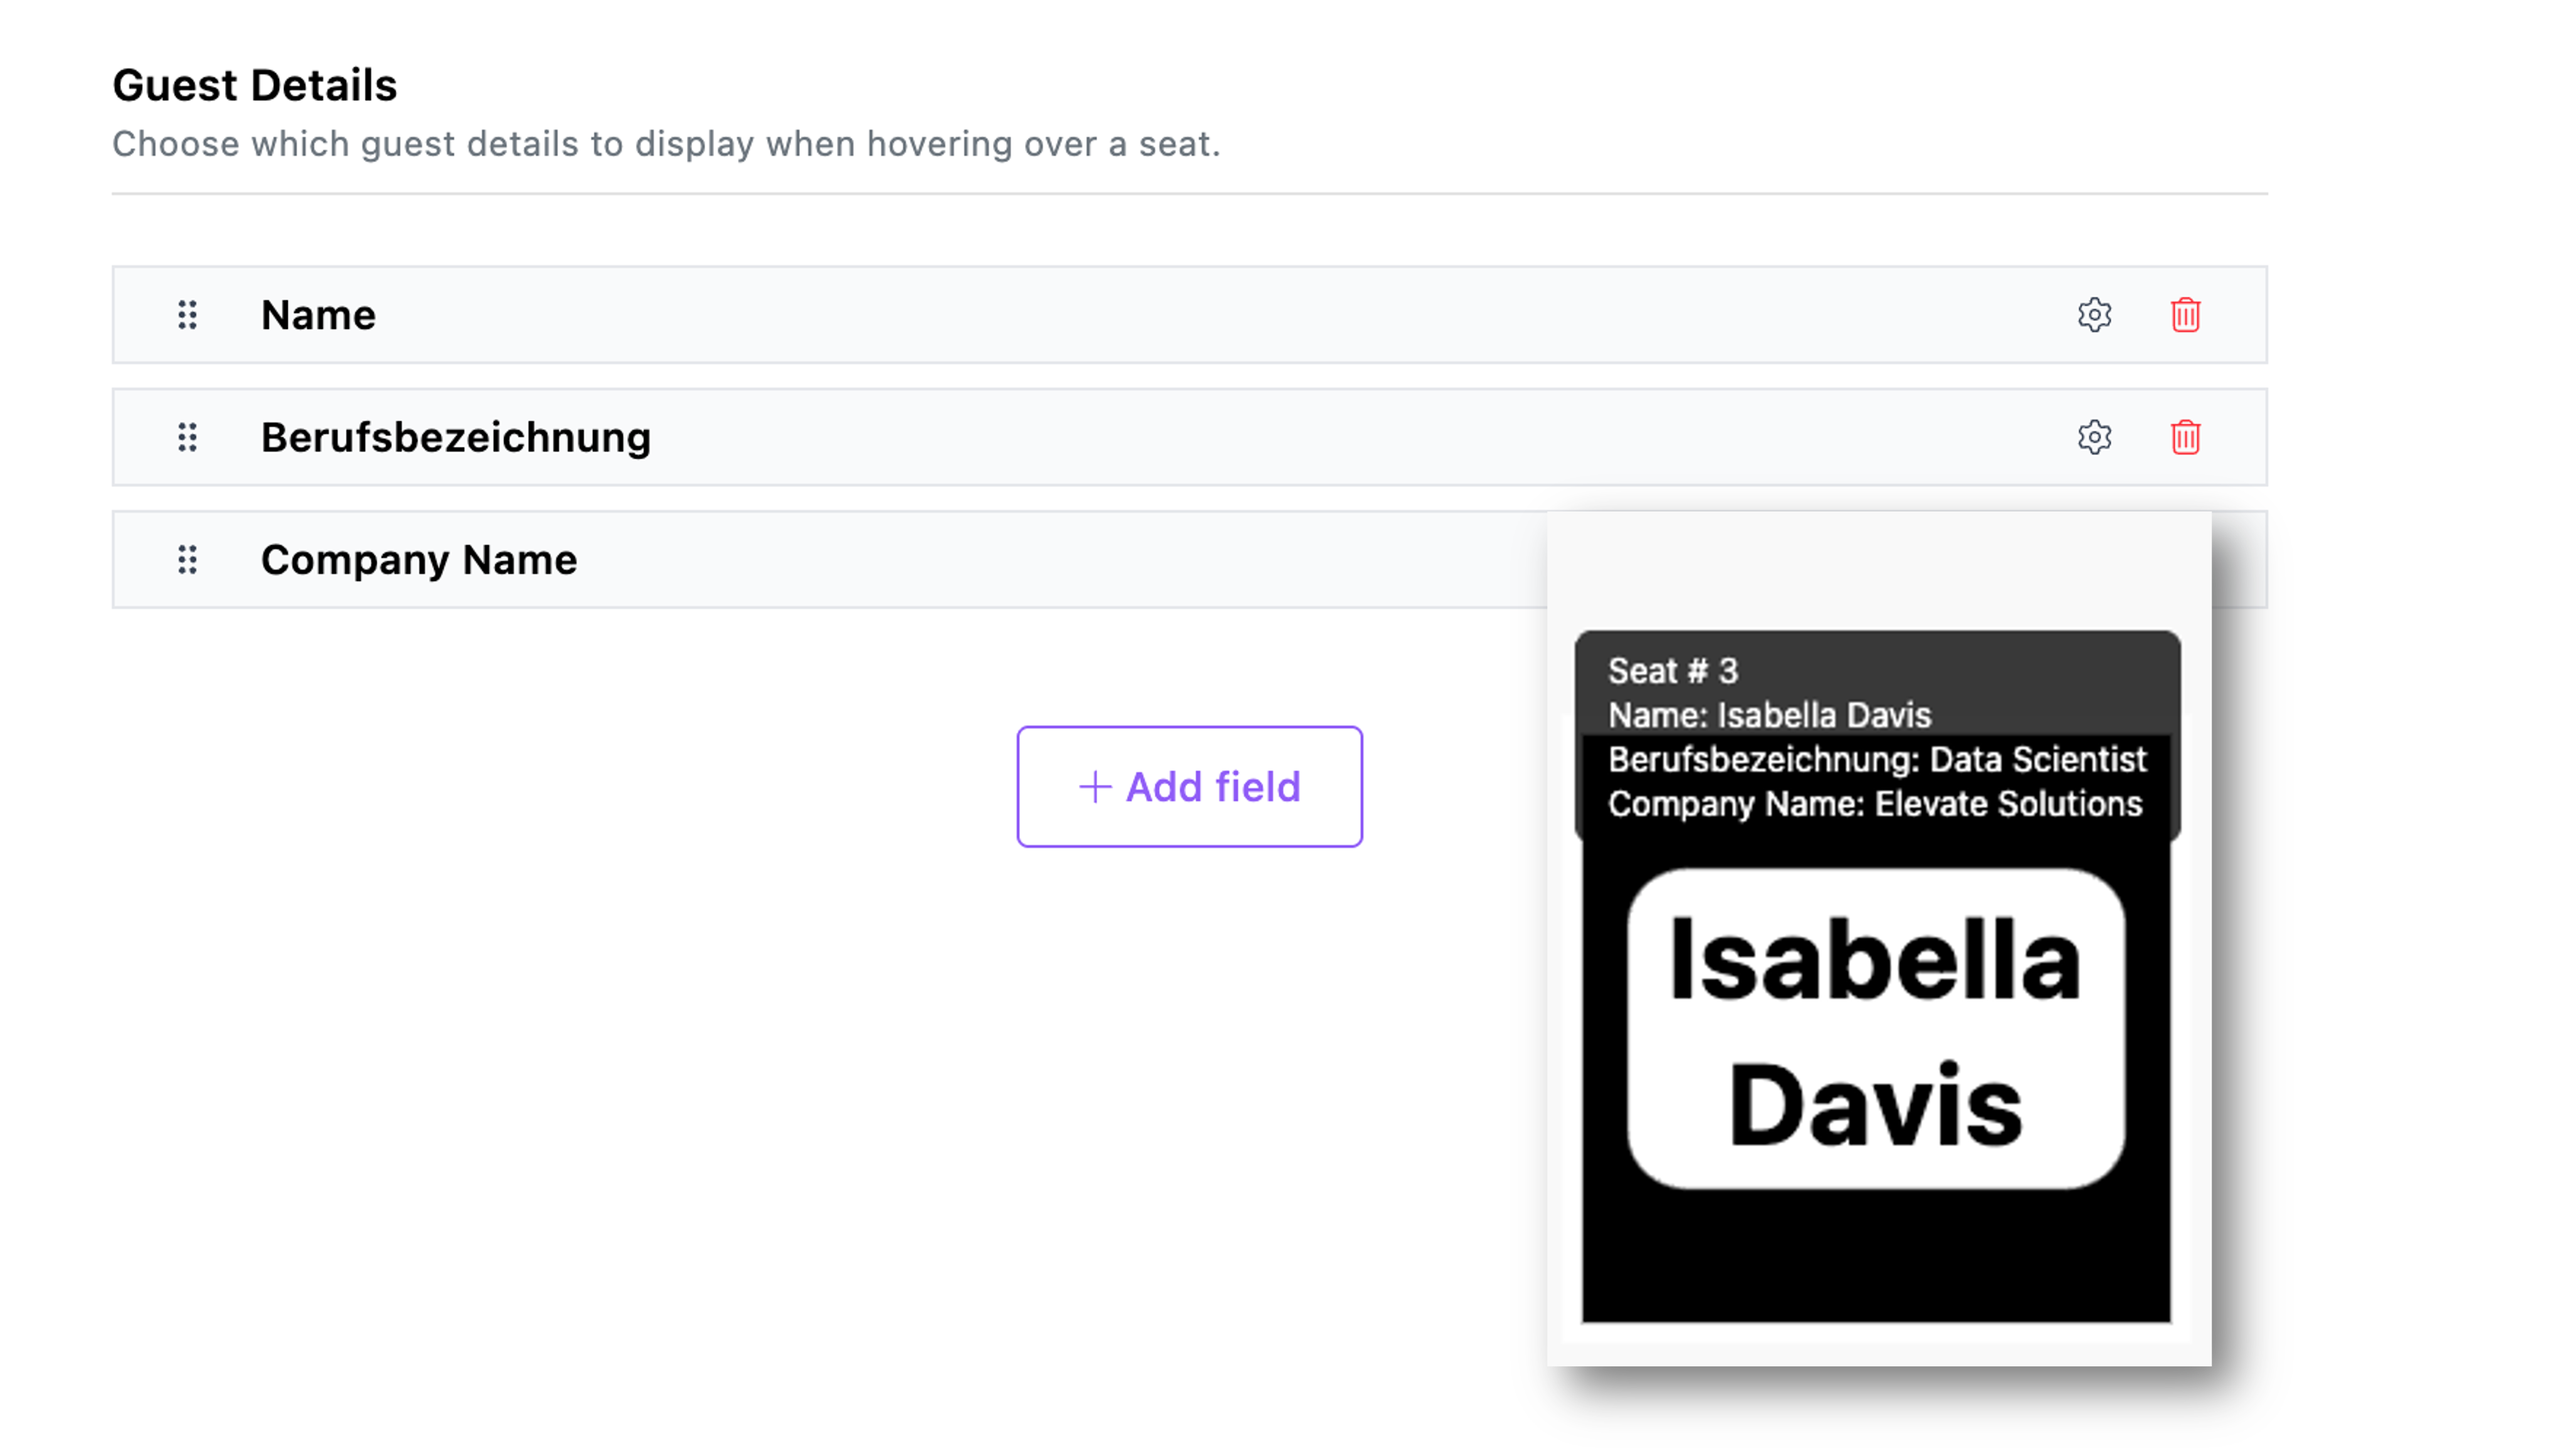
Task: Delete the Name field
Action: coord(2185,315)
